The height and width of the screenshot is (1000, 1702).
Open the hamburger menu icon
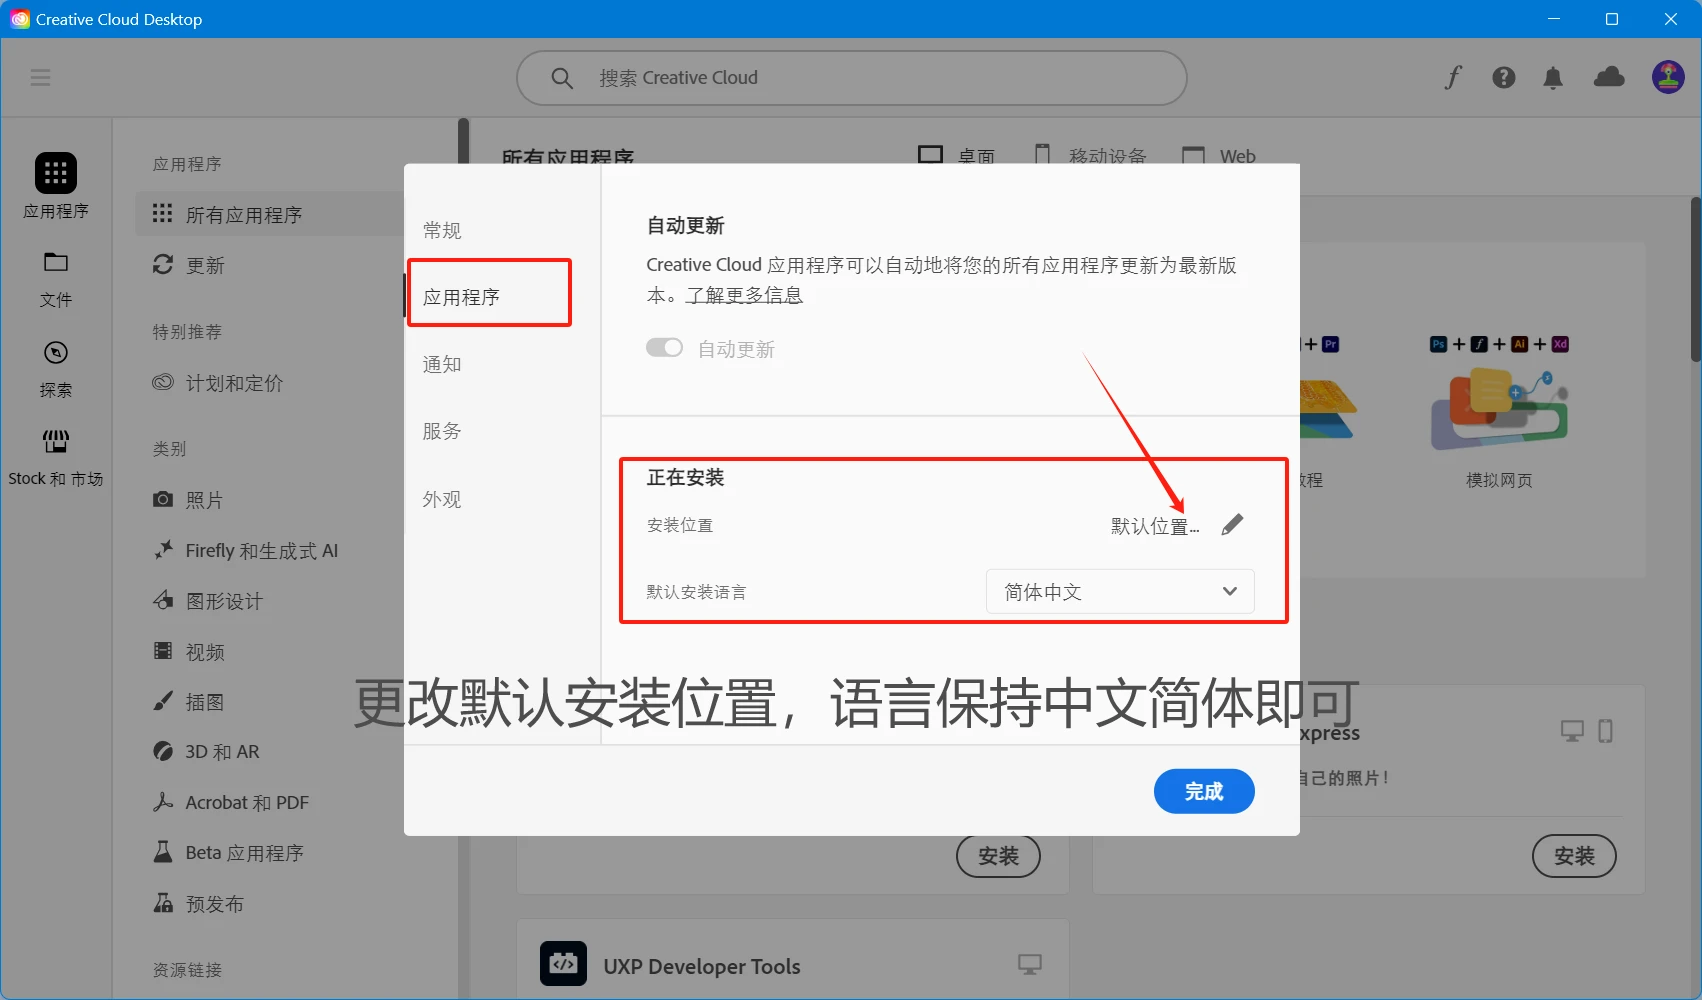[x=40, y=78]
